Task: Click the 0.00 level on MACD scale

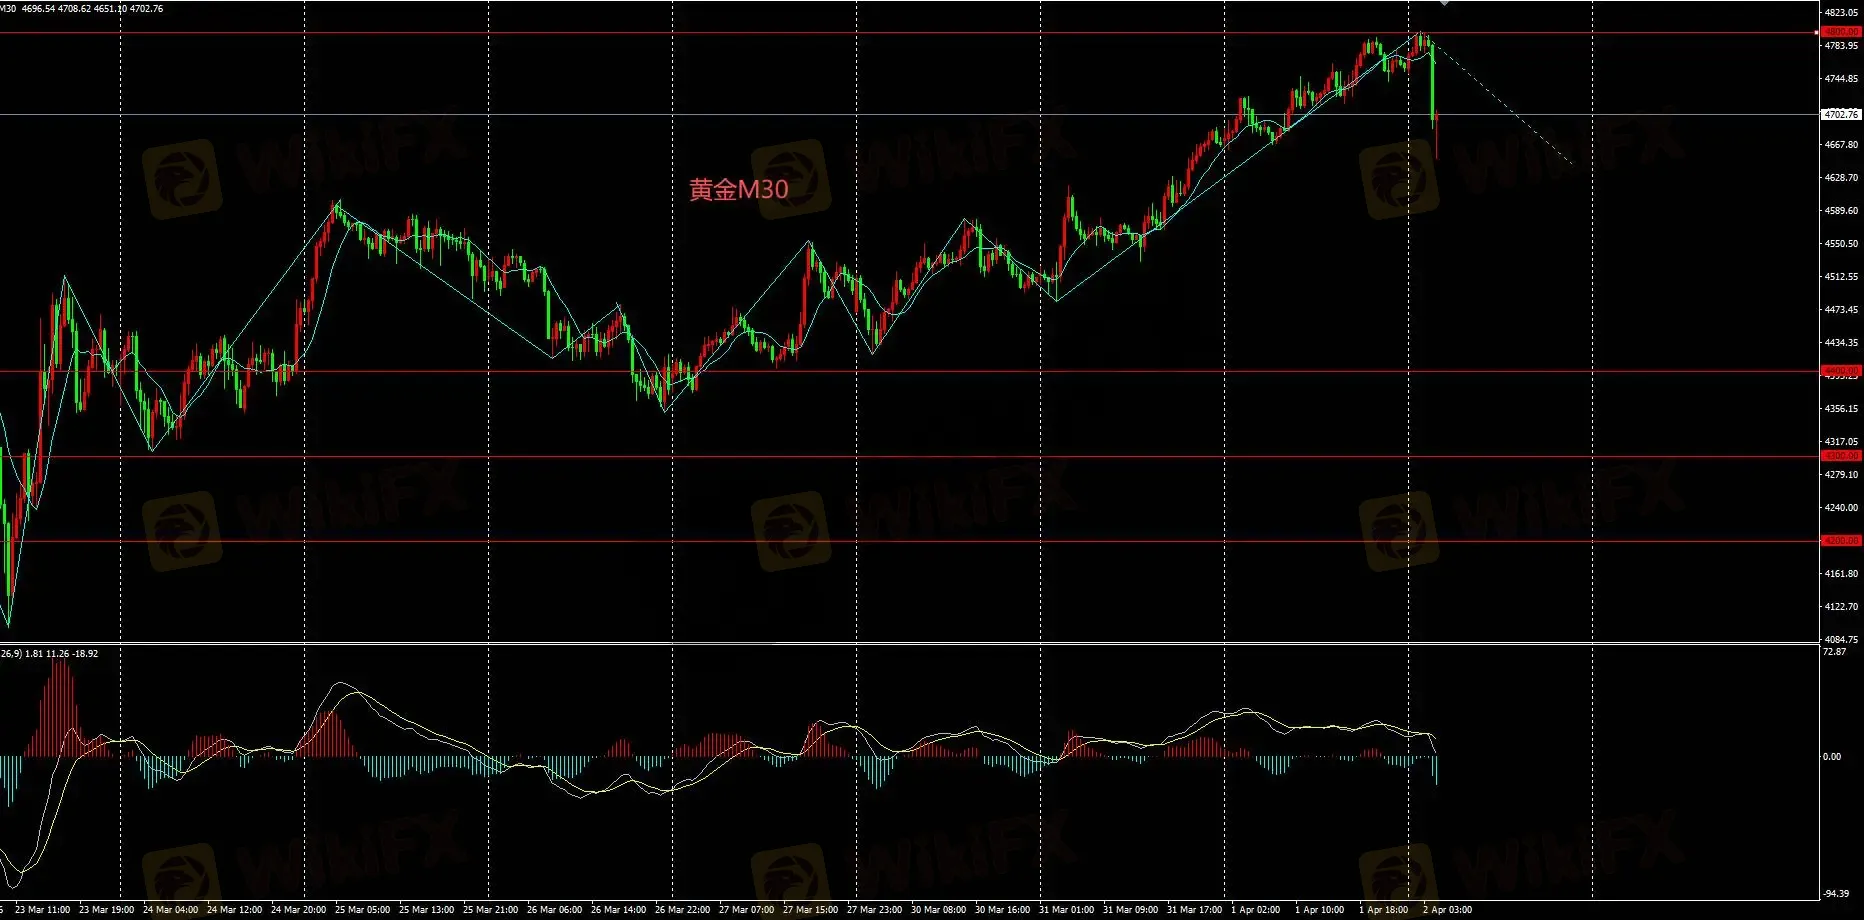Action: (x=1832, y=757)
